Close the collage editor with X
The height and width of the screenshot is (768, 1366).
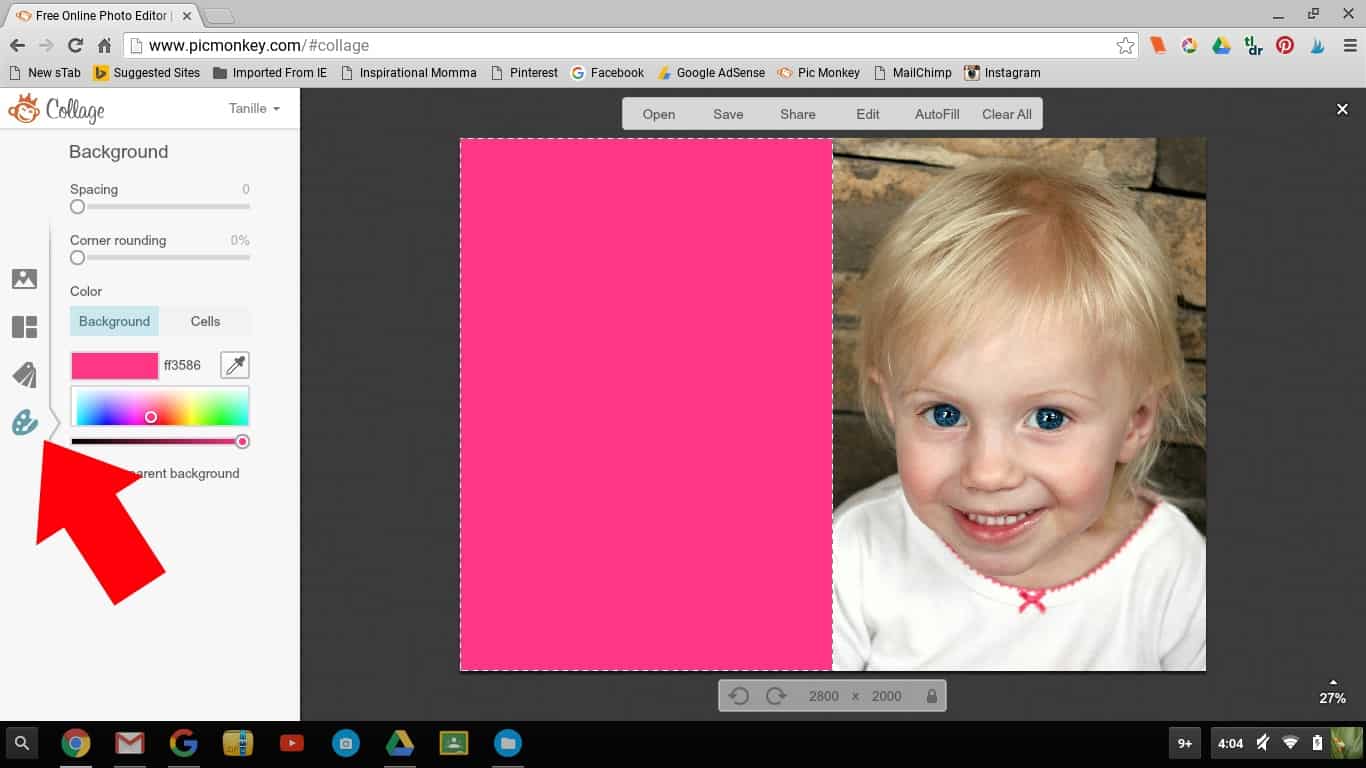coord(1342,109)
